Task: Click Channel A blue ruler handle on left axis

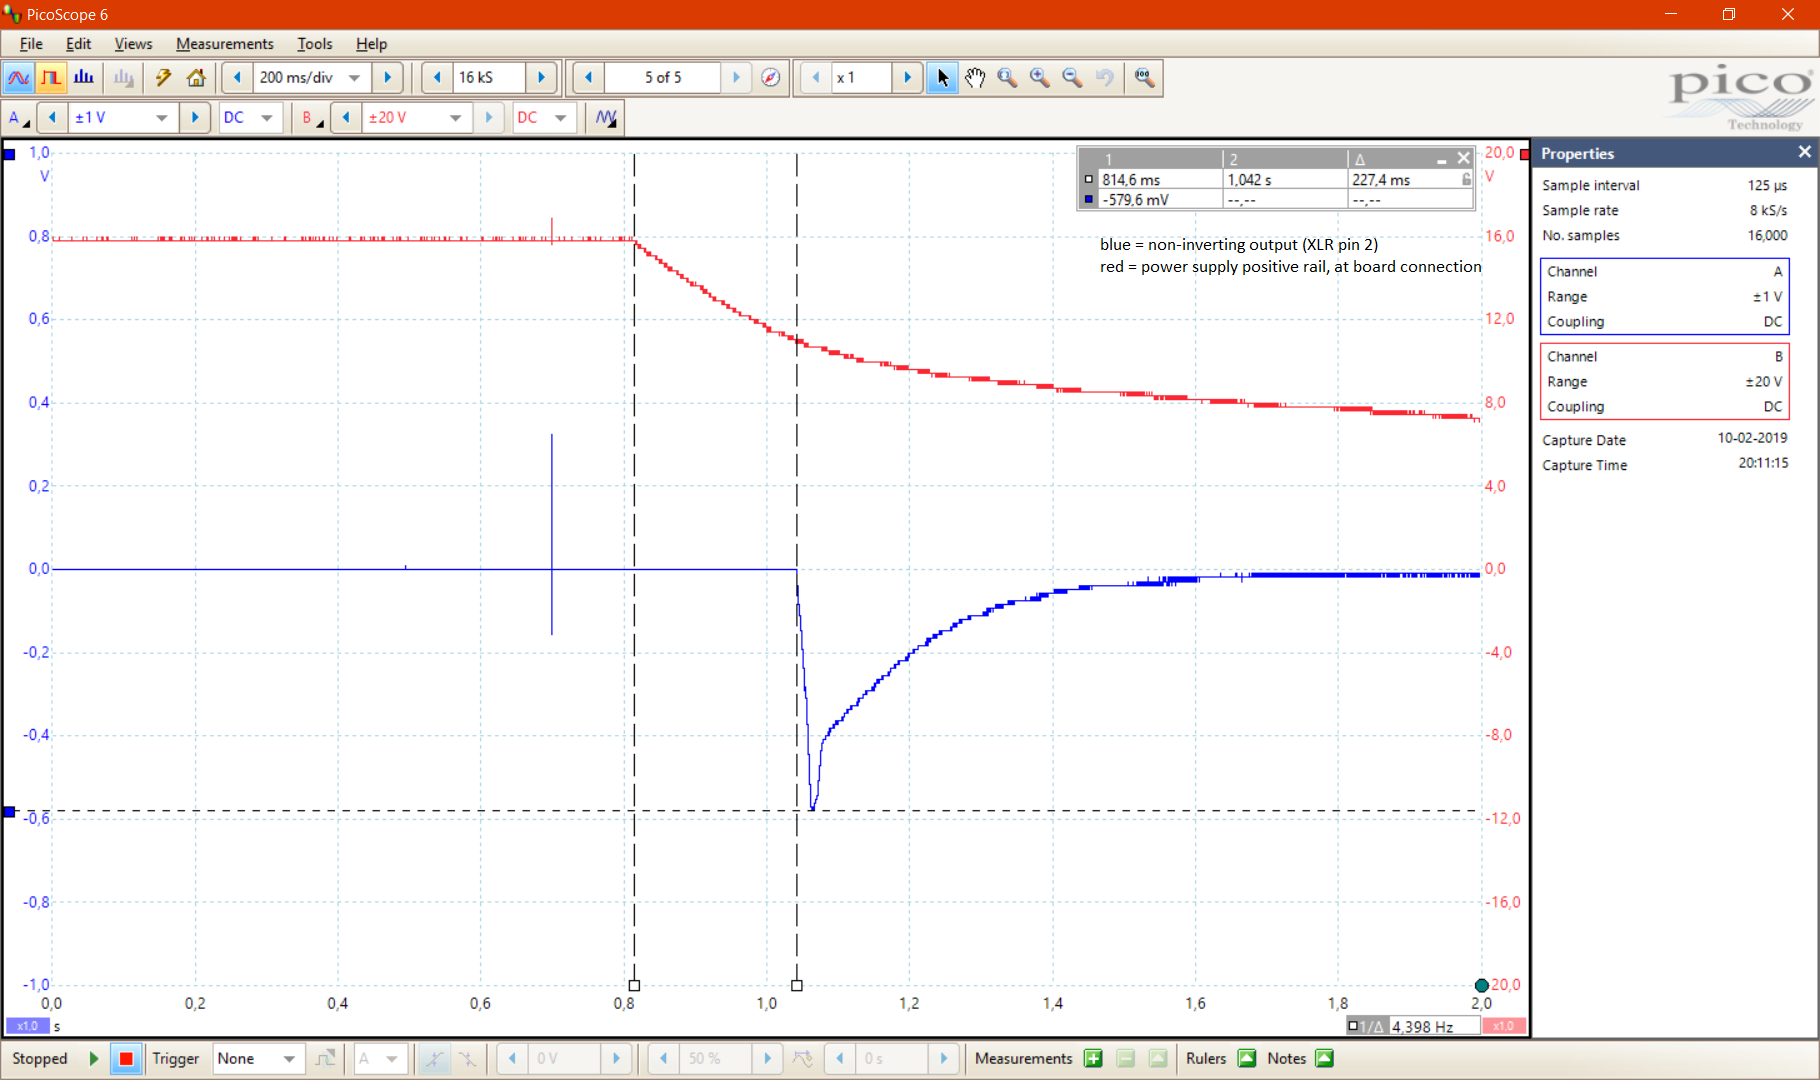Action: pyautogui.click(x=9, y=812)
